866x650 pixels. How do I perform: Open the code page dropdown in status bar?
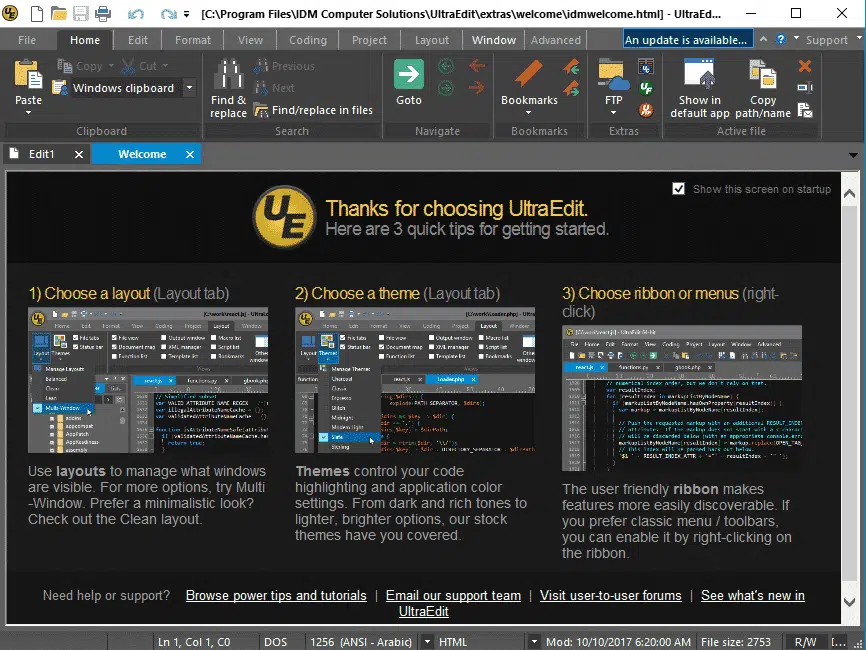point(427,642)
